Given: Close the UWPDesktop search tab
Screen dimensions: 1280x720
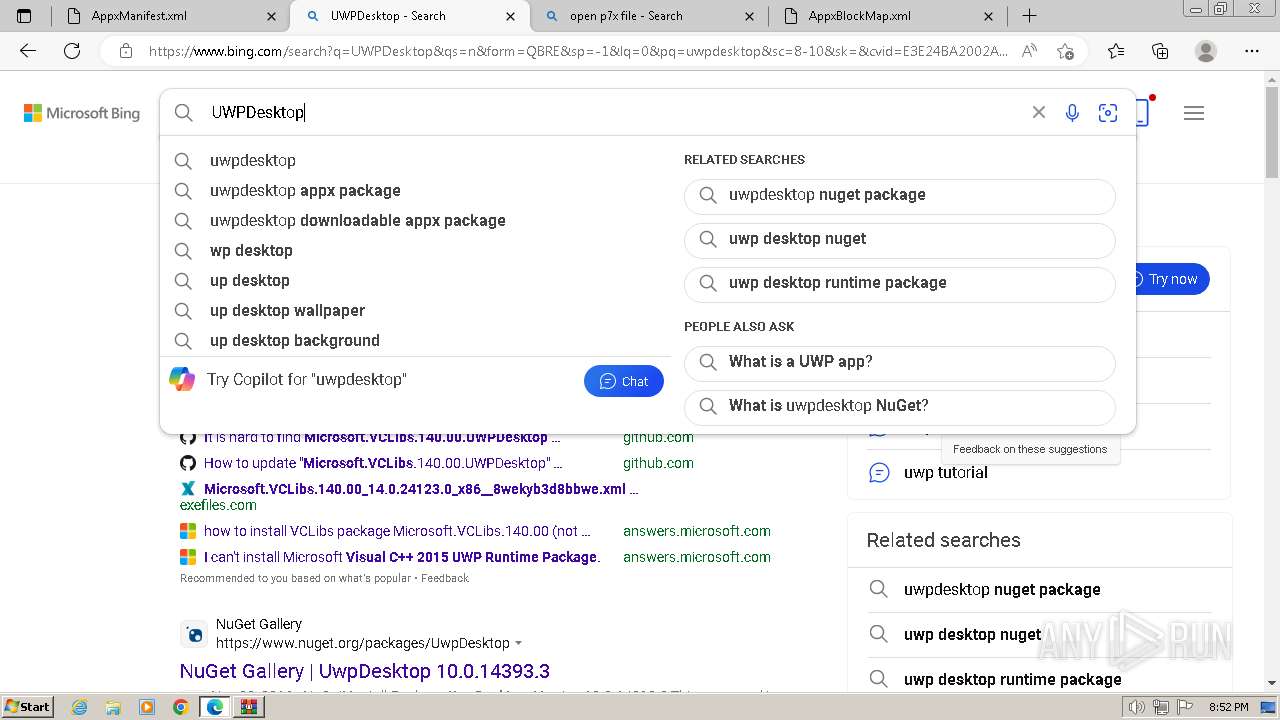Looking at the screenshot, I should pyautogui.click(x=511, y=16).
